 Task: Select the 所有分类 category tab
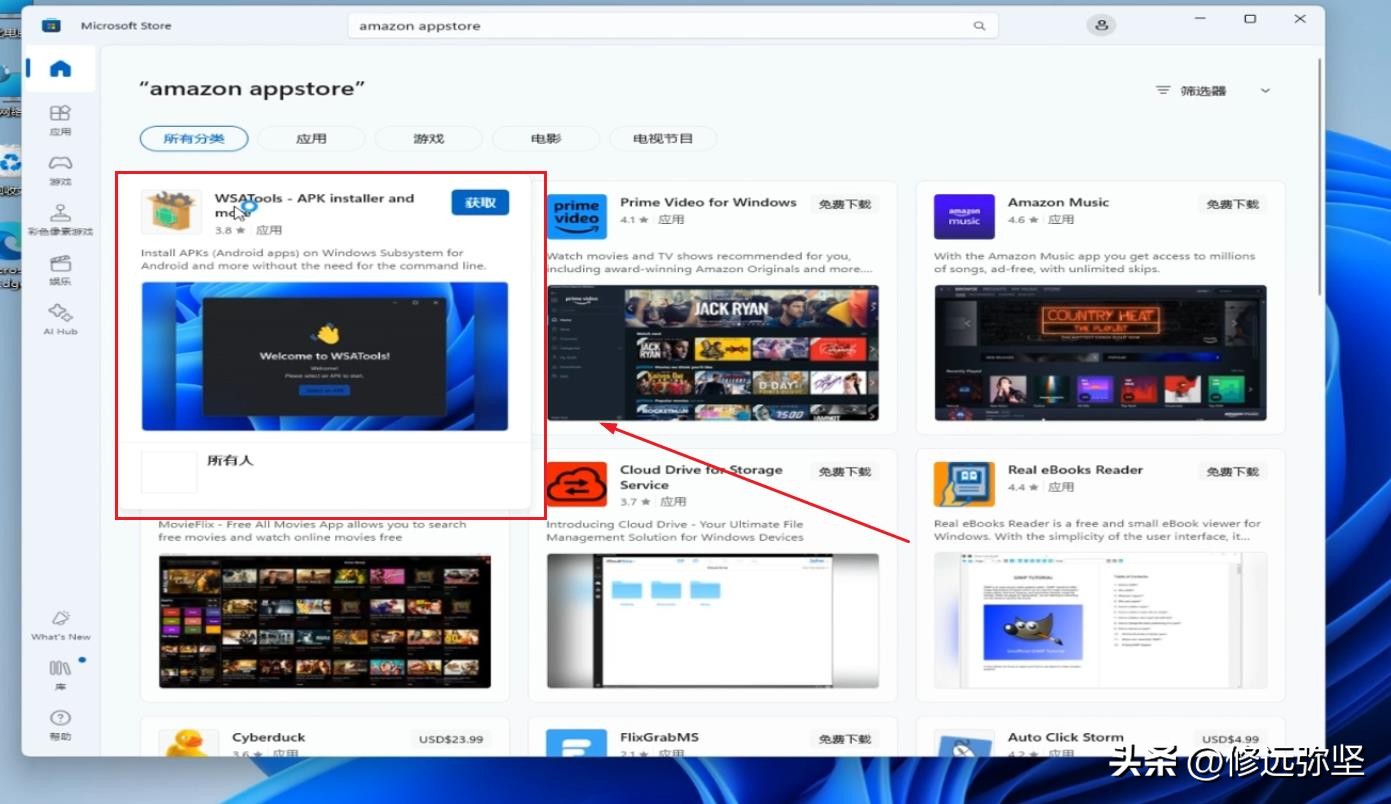tap(194, 138)
